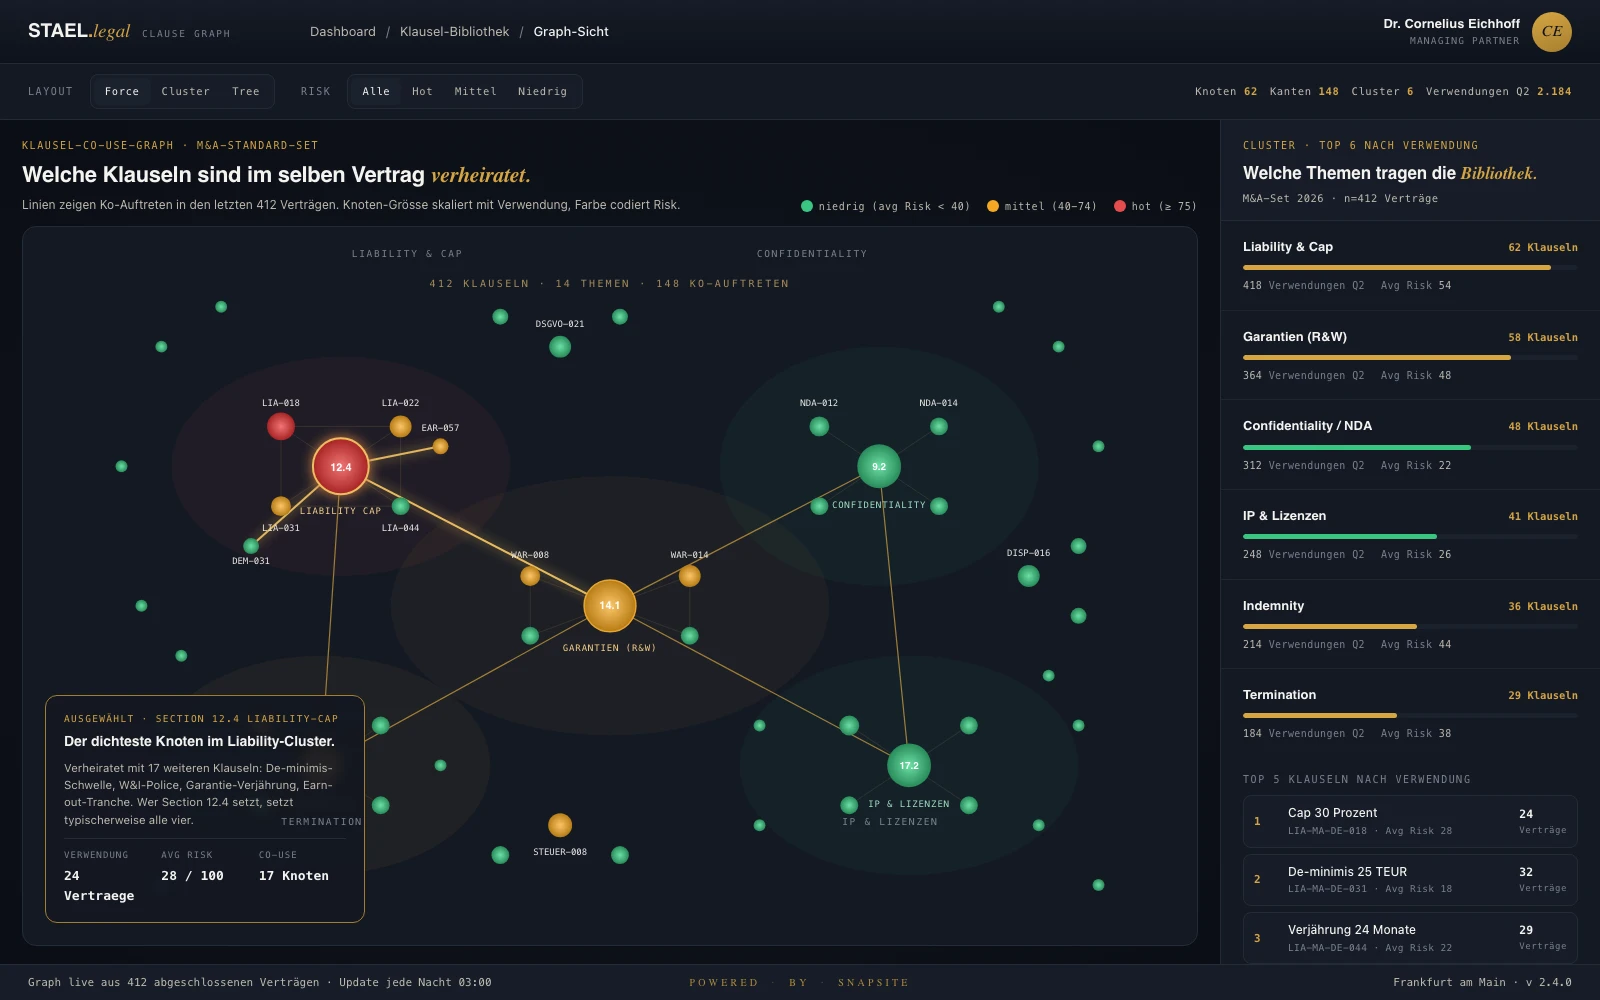Switch layout to Force
Image resolution: width=1600 pixels, height=1000 pixels.
122,91
